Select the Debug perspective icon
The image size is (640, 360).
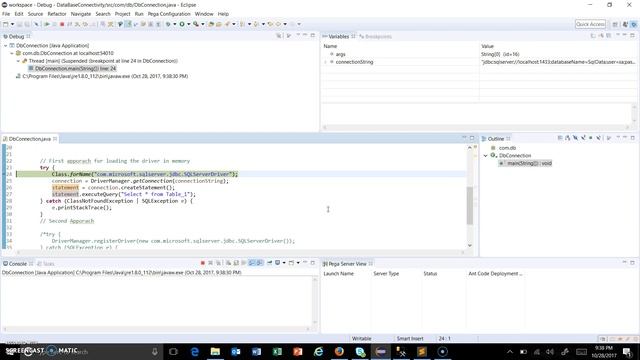click(x=634, y=24)
